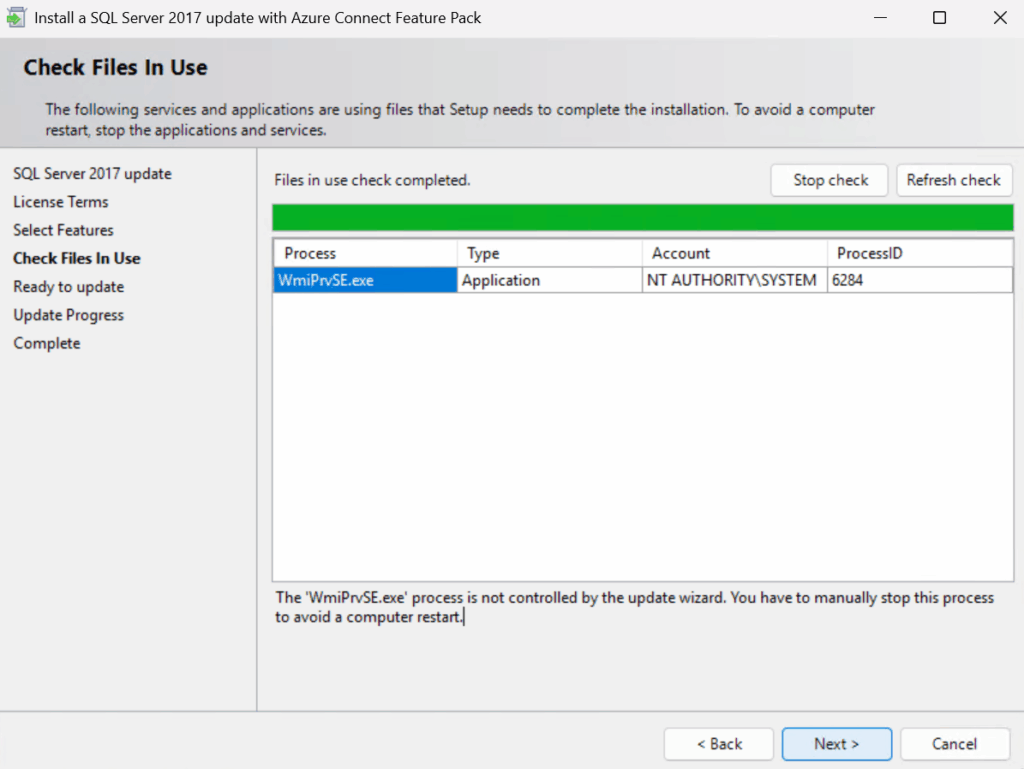
Task: Open the Select Features step
Action: pyautogui.click(x=63, y=230)
